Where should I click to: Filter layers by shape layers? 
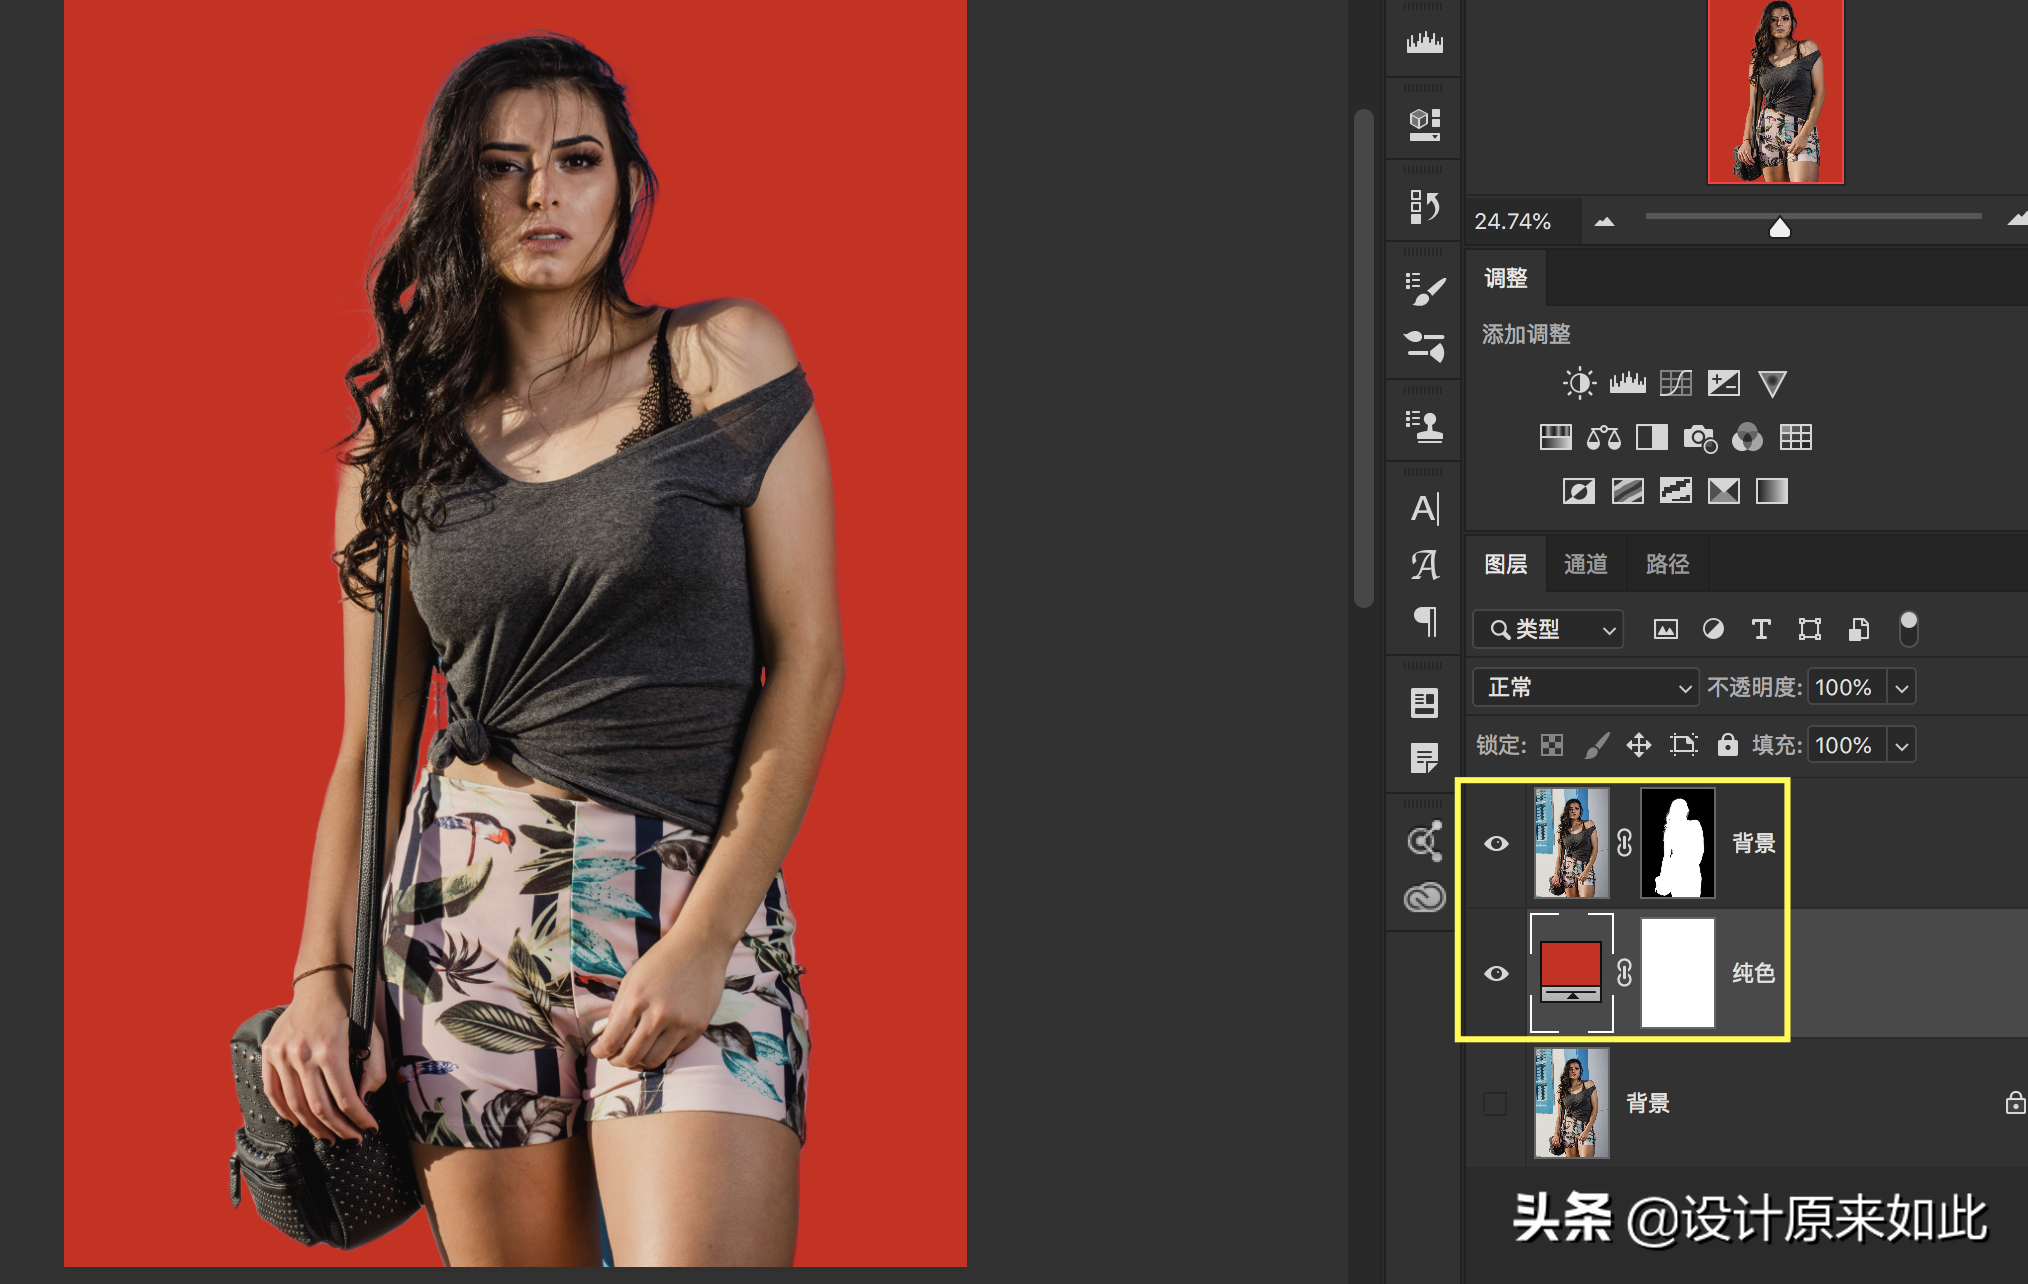click(x=1809, y=629)
